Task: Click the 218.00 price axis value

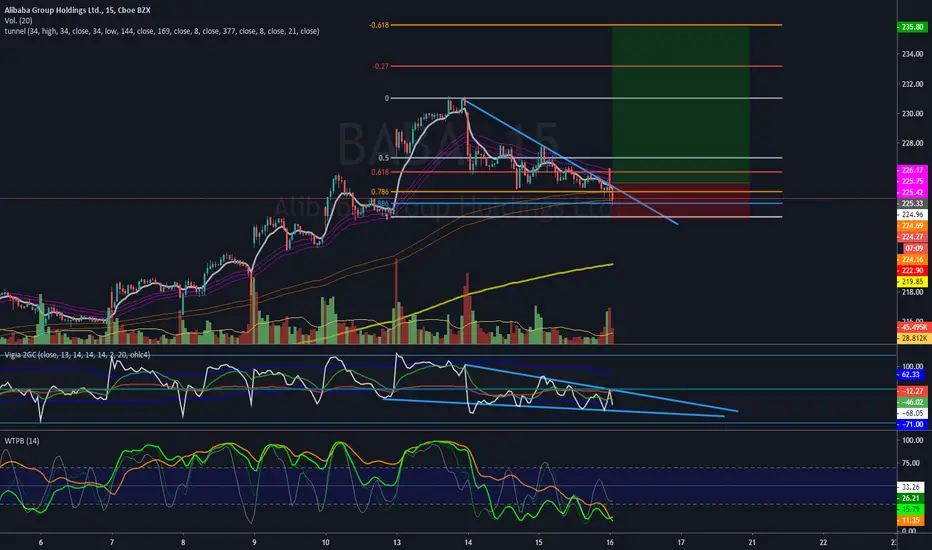Action: pos(912,292)
